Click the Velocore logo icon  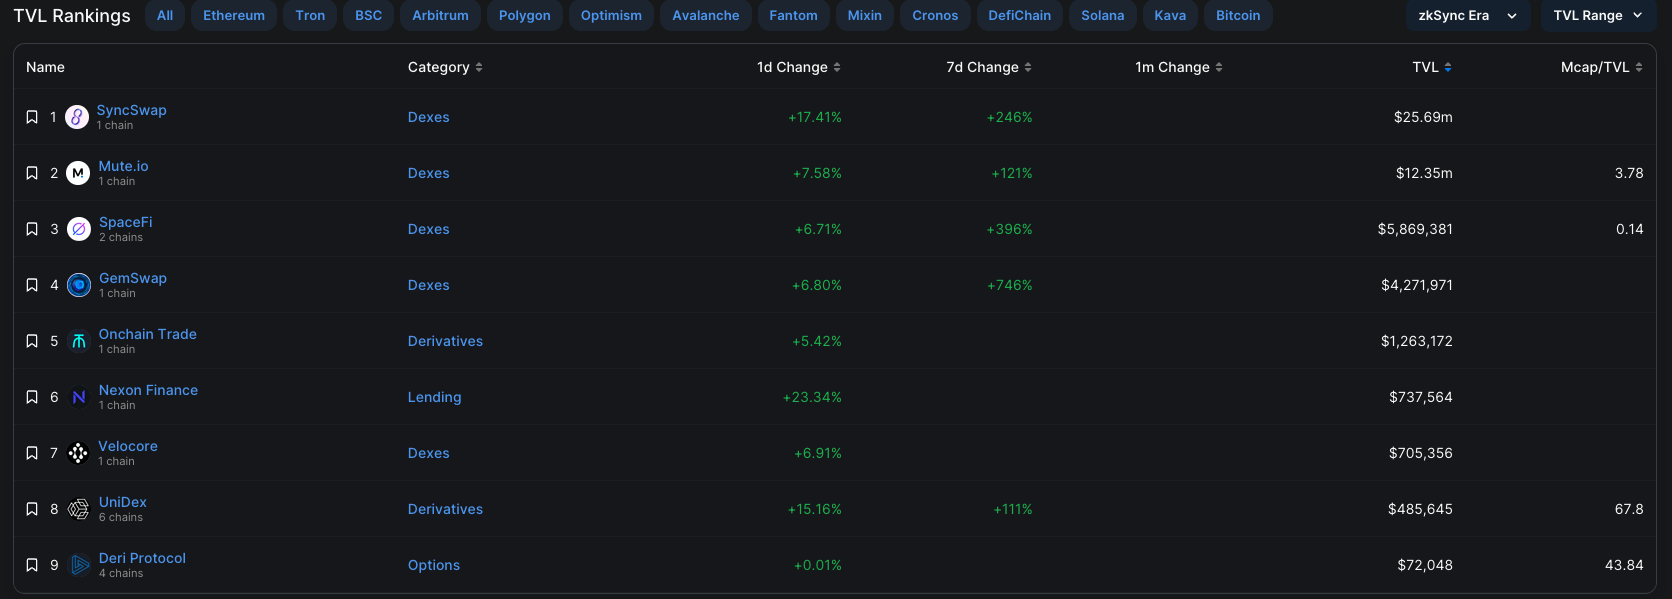pos(78,453)
